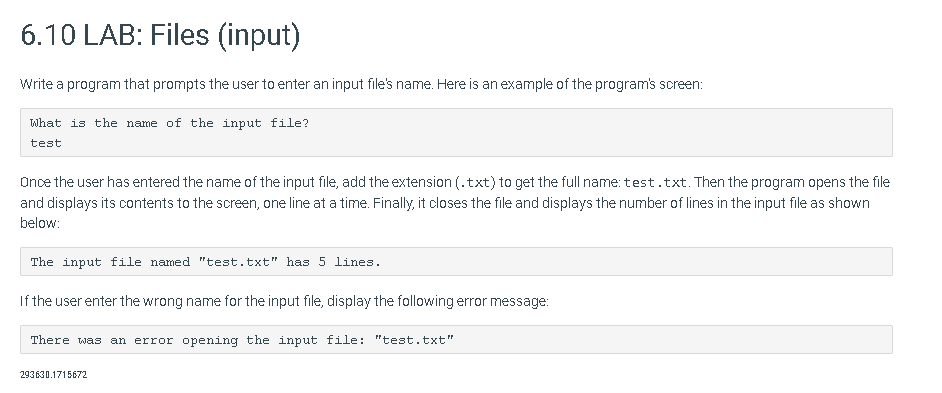942x393 pixels.
Task: Click the '6.10 LAB: Files (input)' heading
Action: tap(160, 34)
